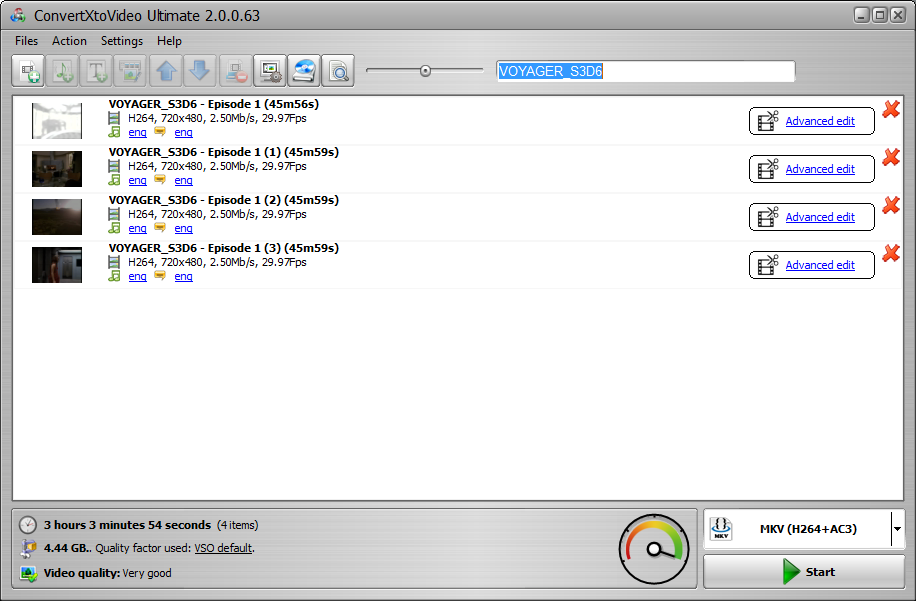Click the blue move up arrow icon
Screen dimensions: 916x601
(166, 71)
